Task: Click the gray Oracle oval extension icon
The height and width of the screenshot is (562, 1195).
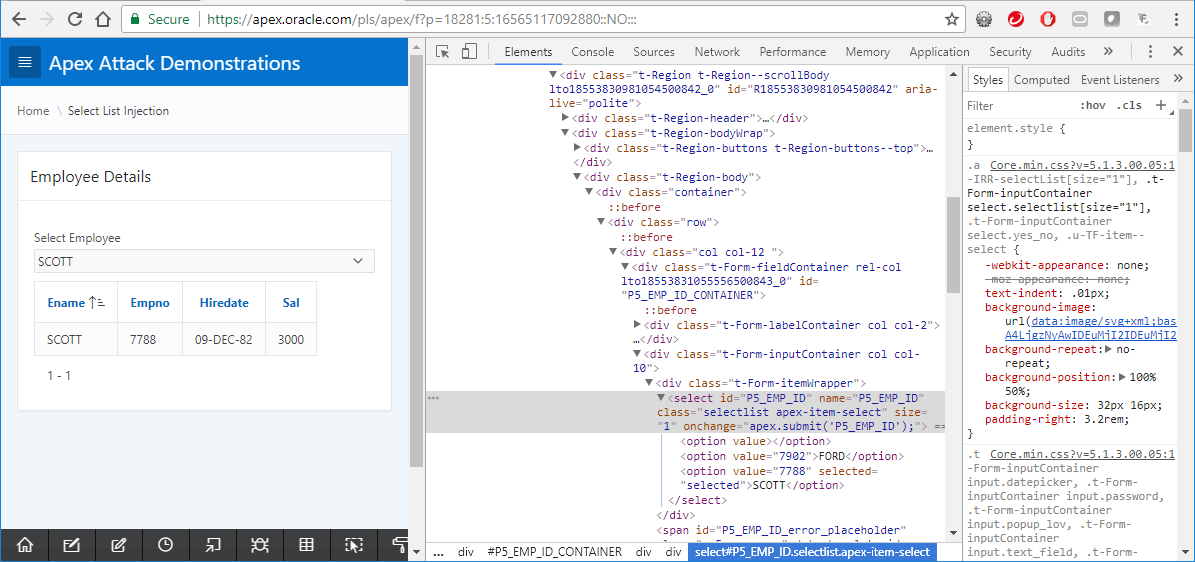Action: tap(1080, 19)
